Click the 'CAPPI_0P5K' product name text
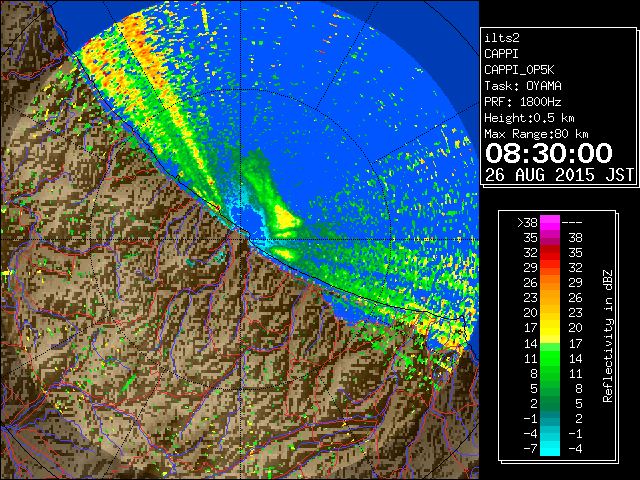The width and height of the screenshot is (640, 480). click(x=519, y=70)
